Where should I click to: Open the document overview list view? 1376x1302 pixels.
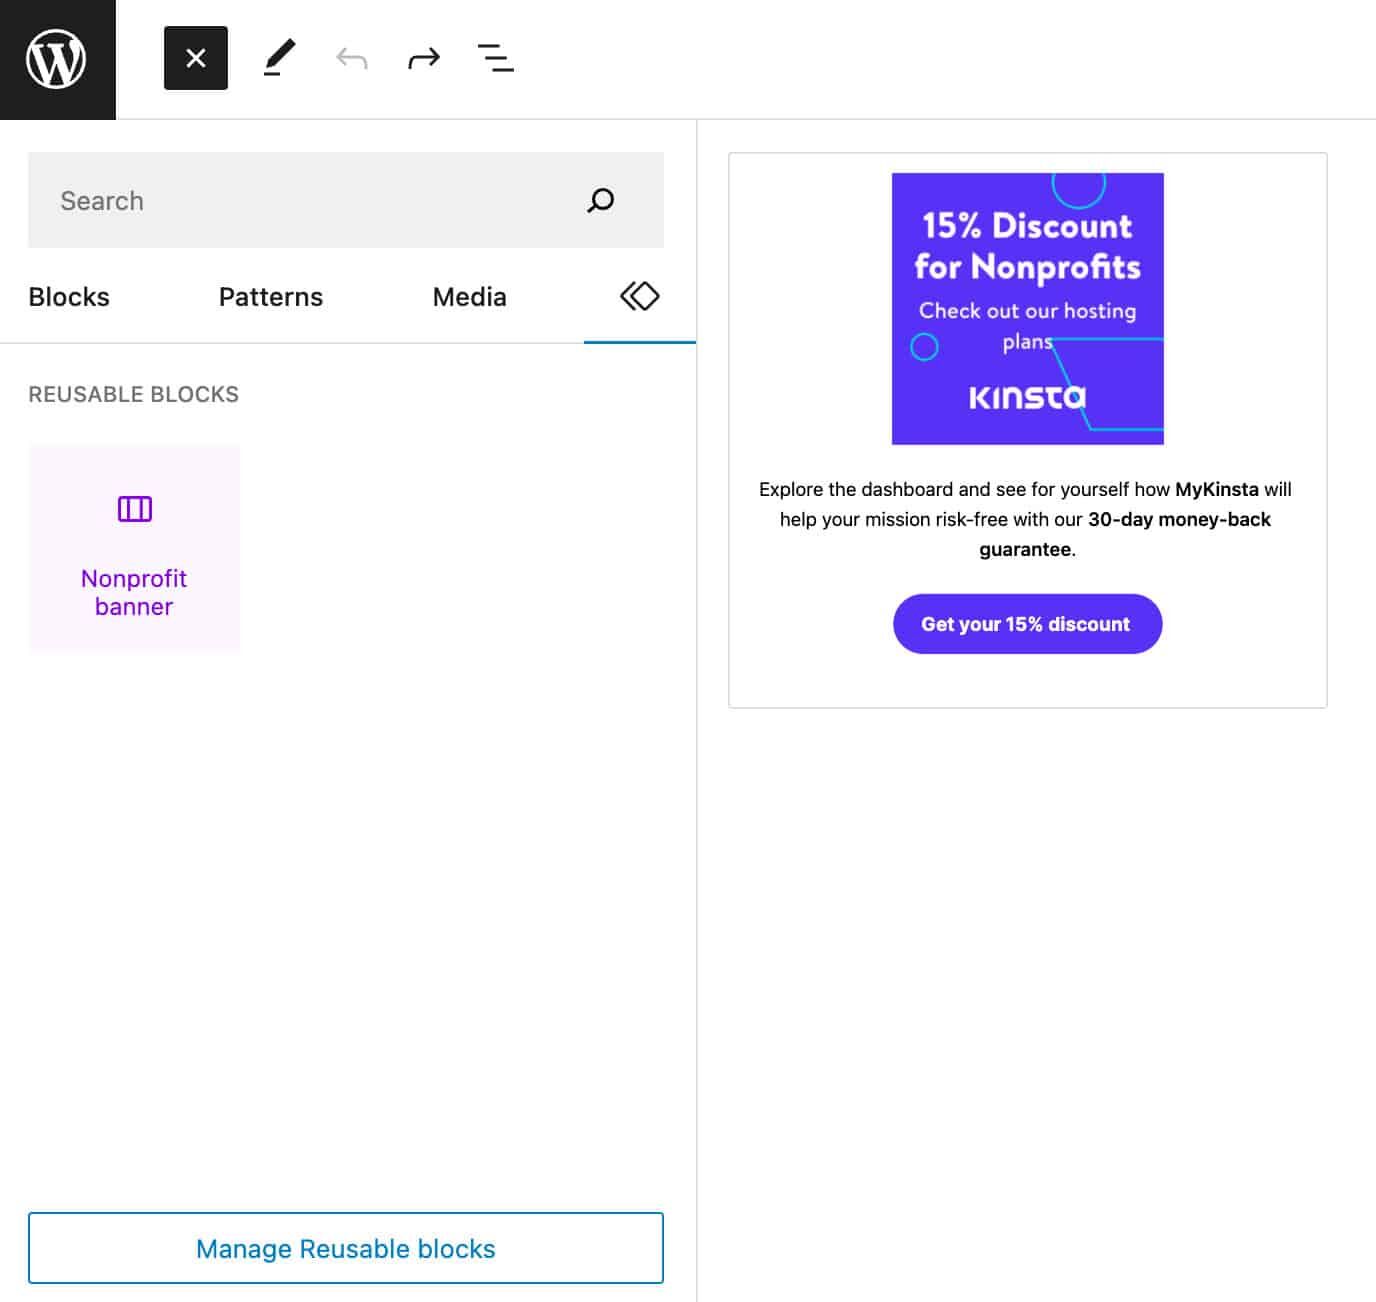click(x=495, y=59)
